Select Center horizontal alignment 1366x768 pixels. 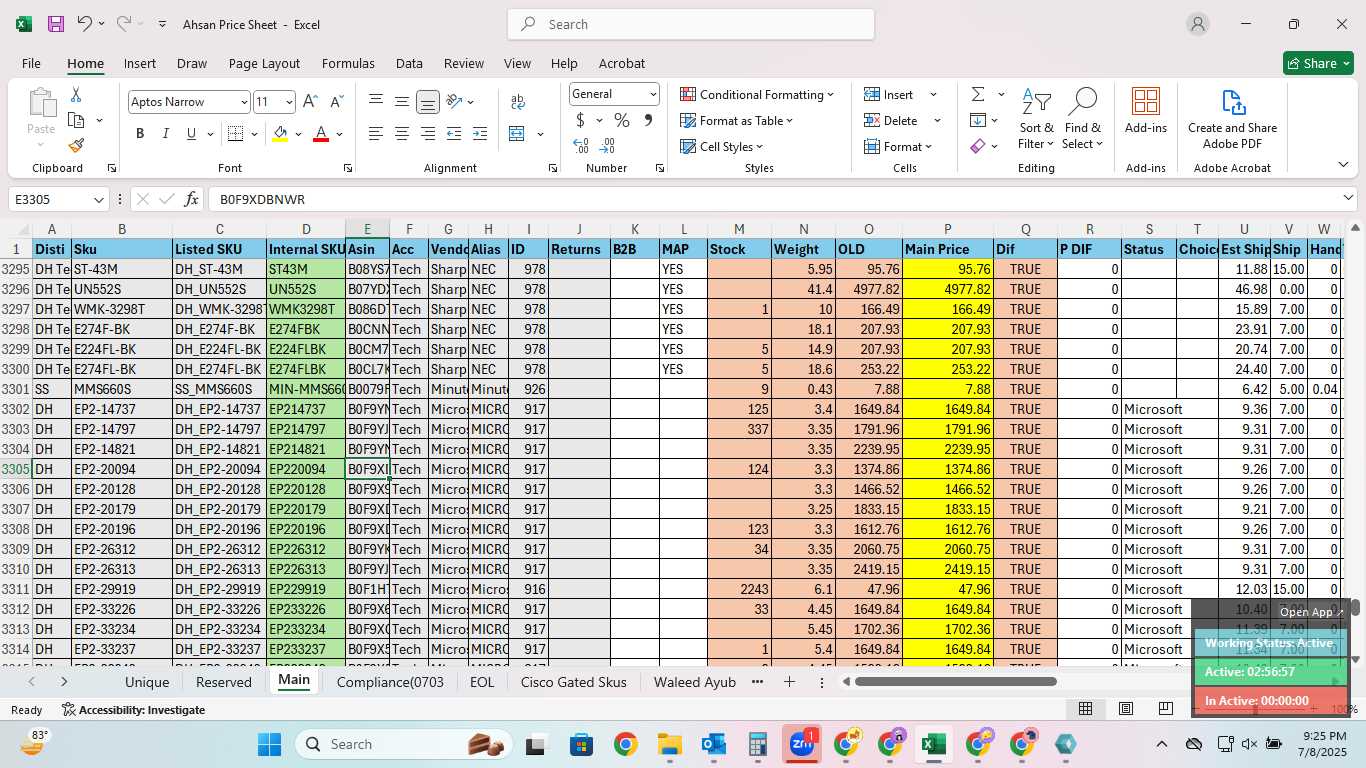coord(402,133)
